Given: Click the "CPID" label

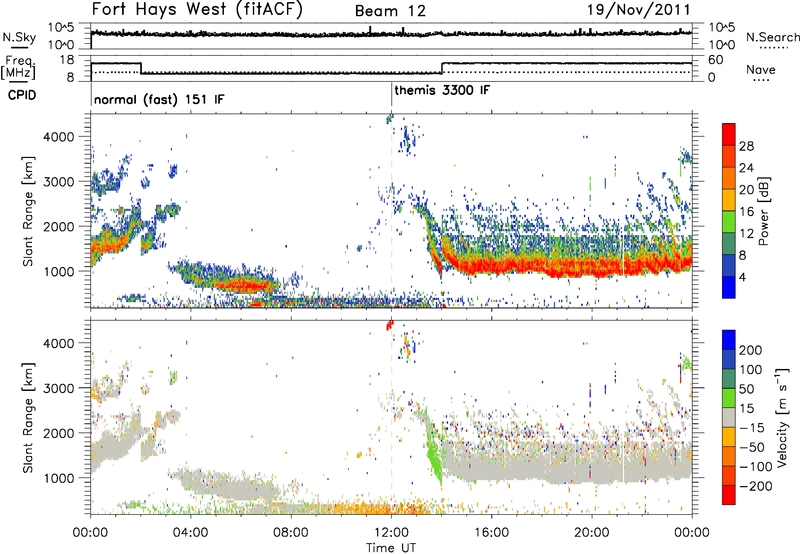Looking at the screenshot, I should [x=22, y=95].
